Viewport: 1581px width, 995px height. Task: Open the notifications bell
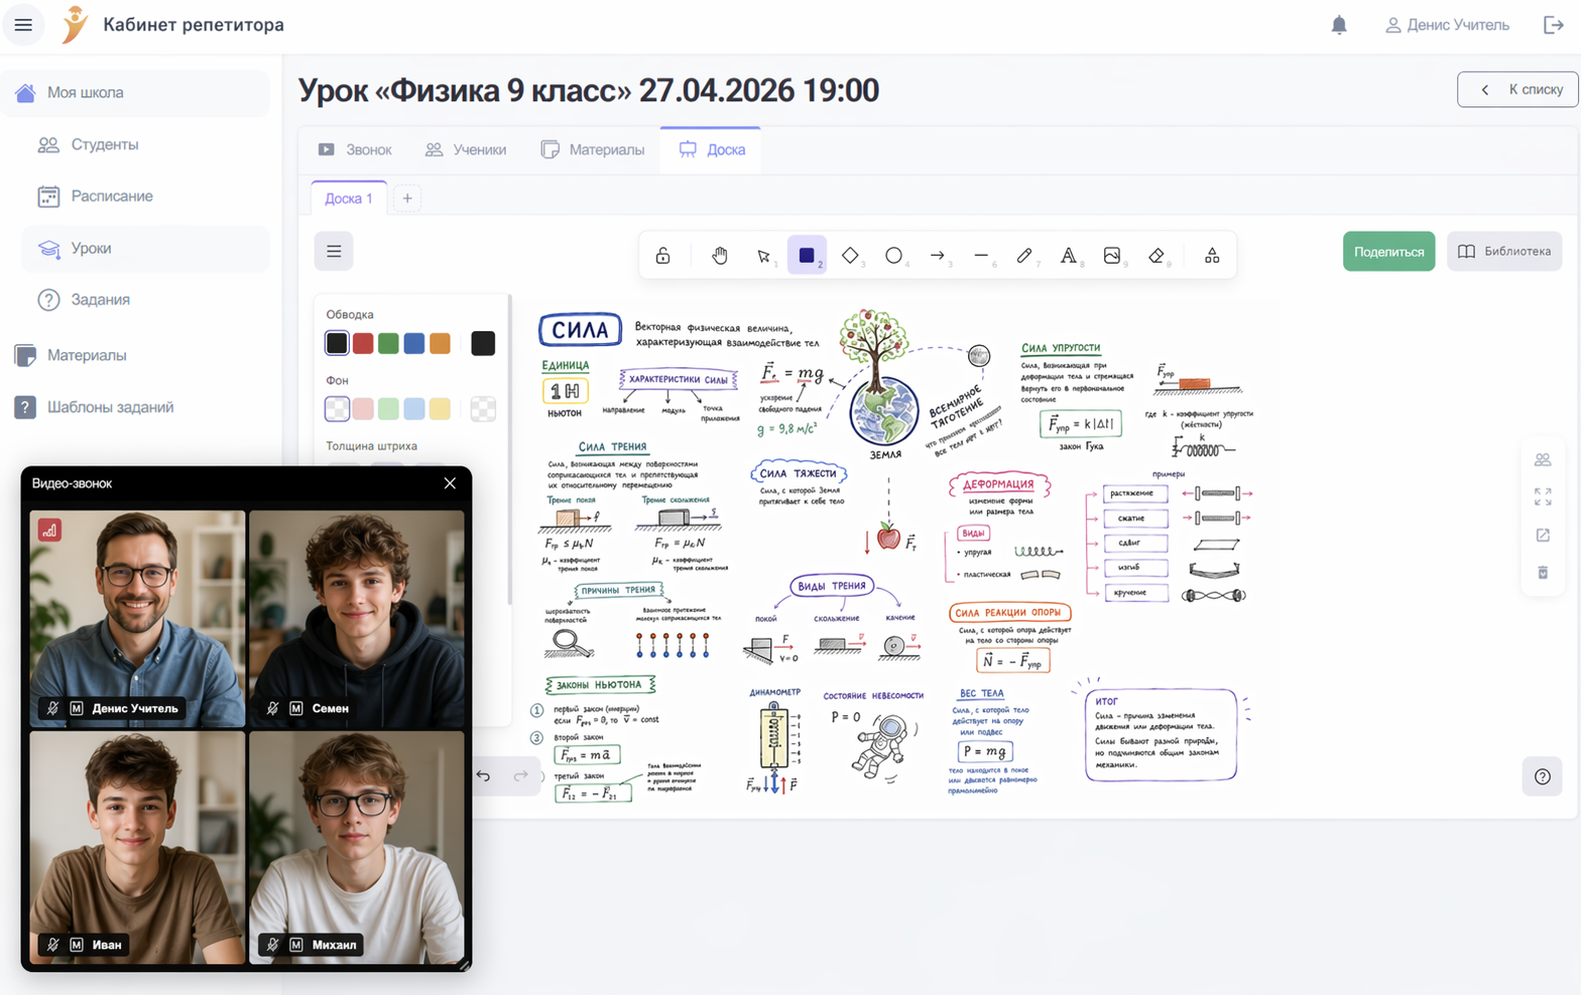(x=1339, y=25)
